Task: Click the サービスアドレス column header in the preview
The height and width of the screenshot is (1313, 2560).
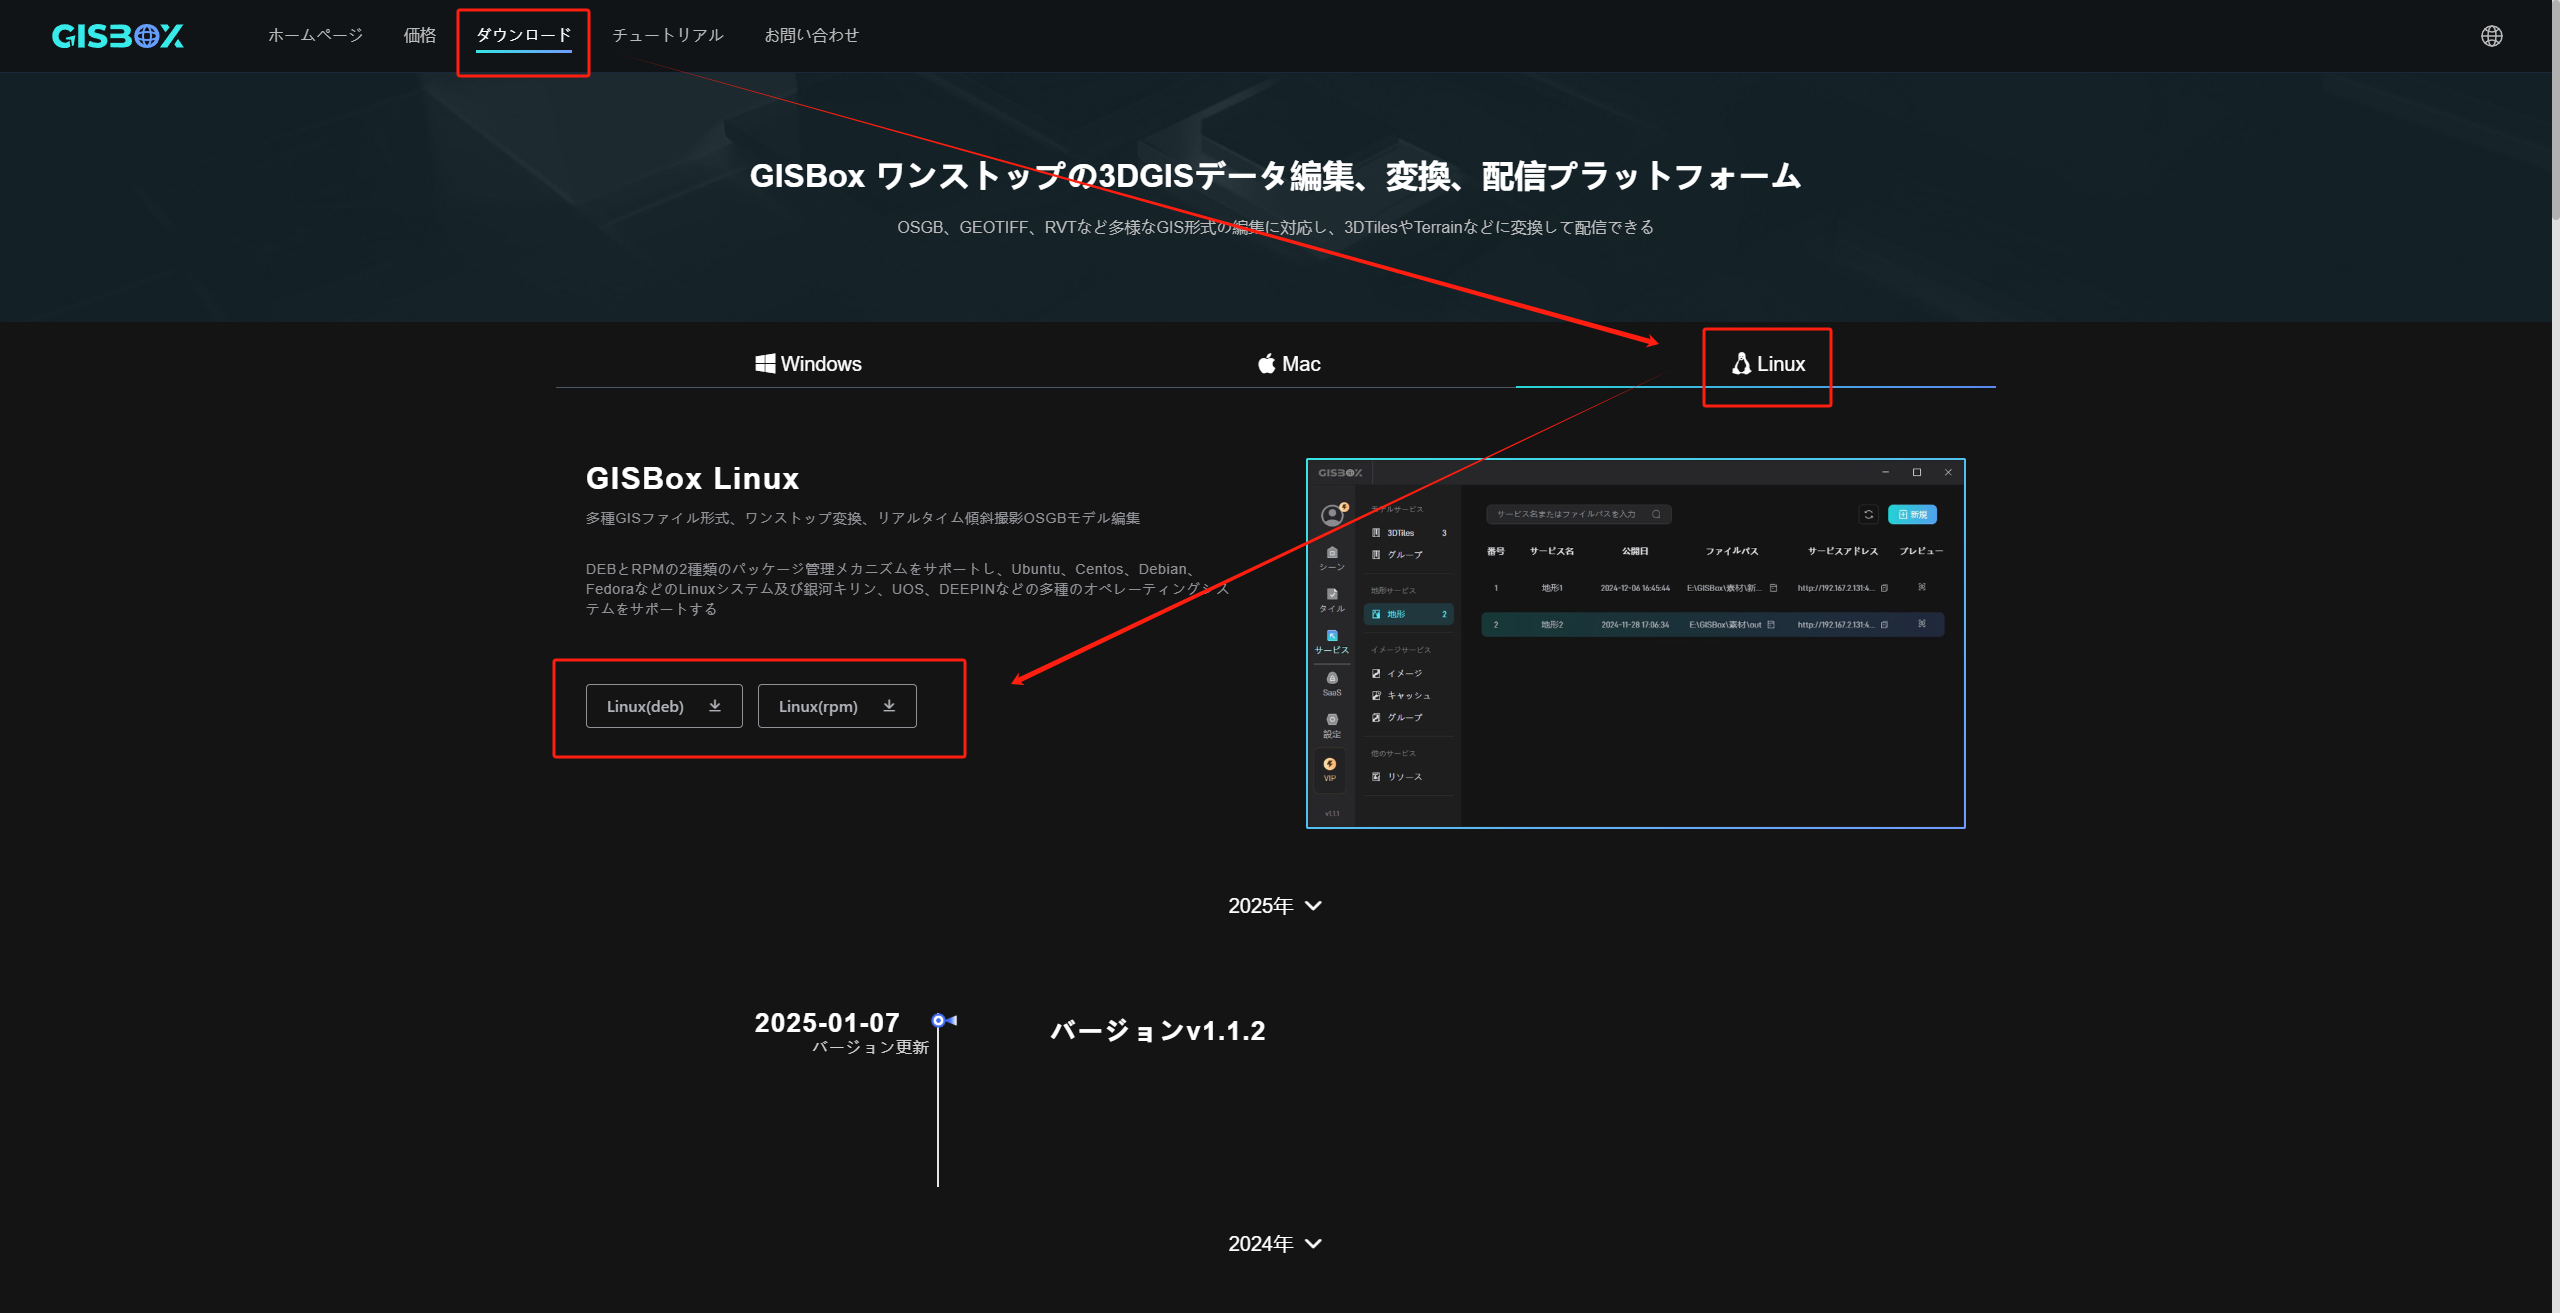Action: (1843, 551)
